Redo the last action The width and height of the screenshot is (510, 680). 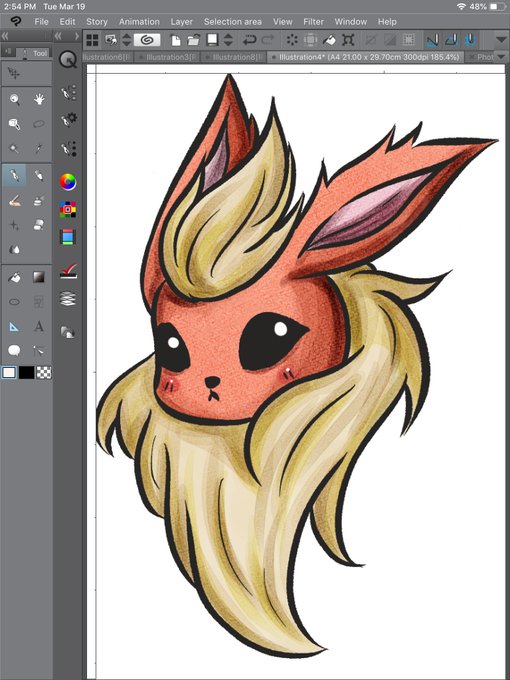tap(268, 40)
